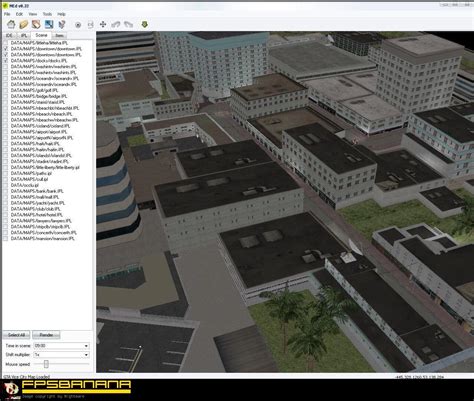Check the mansion.IPL checkbox
This screenshot has width=474, height=401.
[x=6, y=239]
